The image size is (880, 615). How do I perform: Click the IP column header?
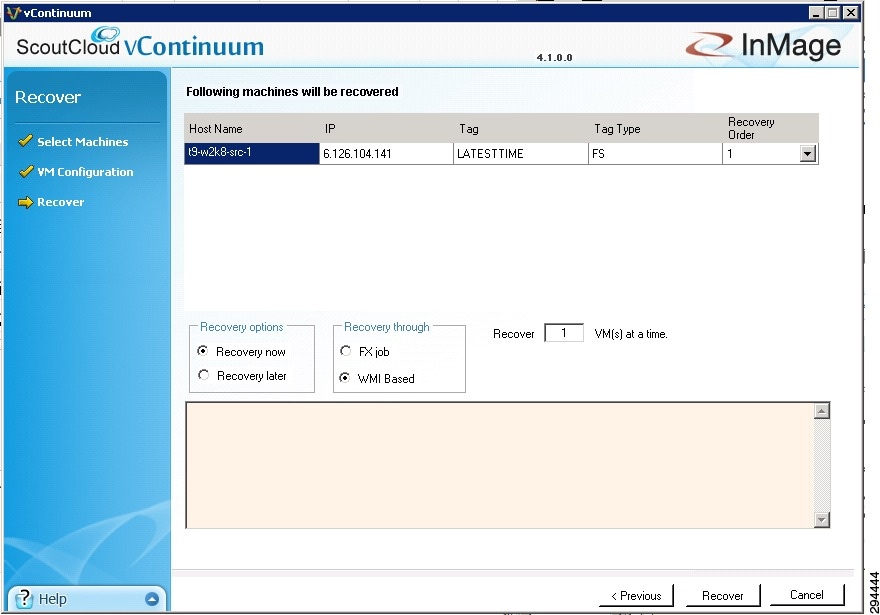pos(387,128)
